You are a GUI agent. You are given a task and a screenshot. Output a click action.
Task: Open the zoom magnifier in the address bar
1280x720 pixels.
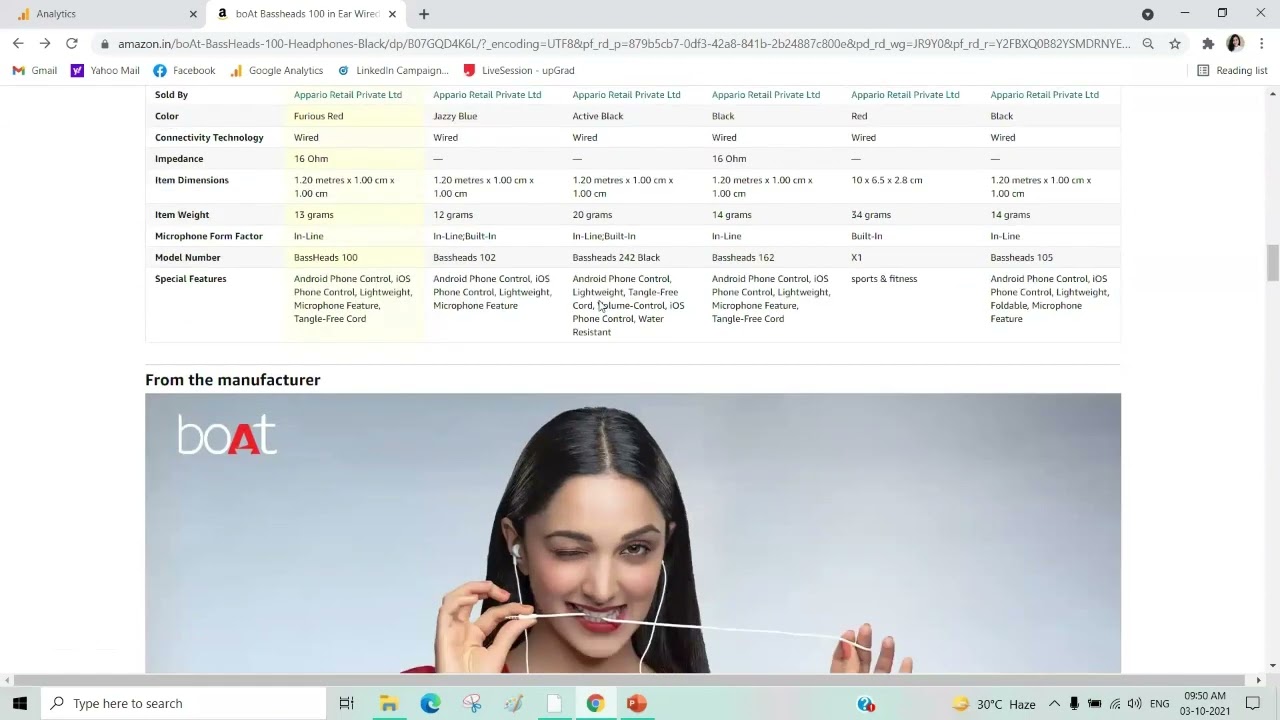pyautogui.click(x=1148, y=44)
